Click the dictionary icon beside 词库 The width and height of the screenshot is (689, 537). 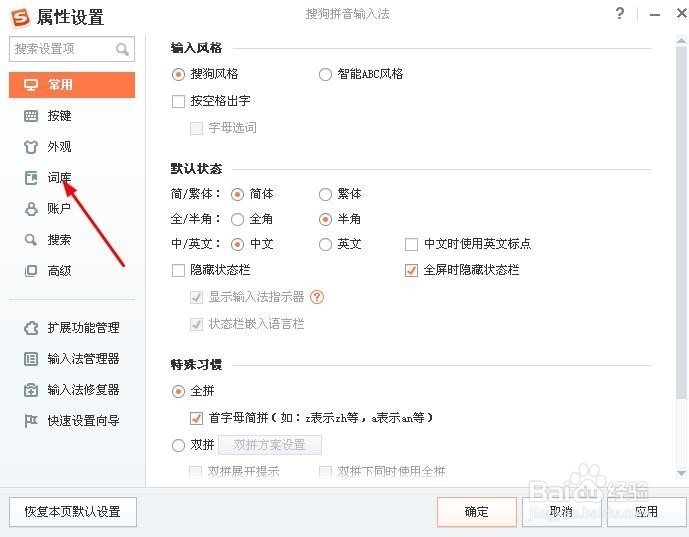(x=31, y=178)
